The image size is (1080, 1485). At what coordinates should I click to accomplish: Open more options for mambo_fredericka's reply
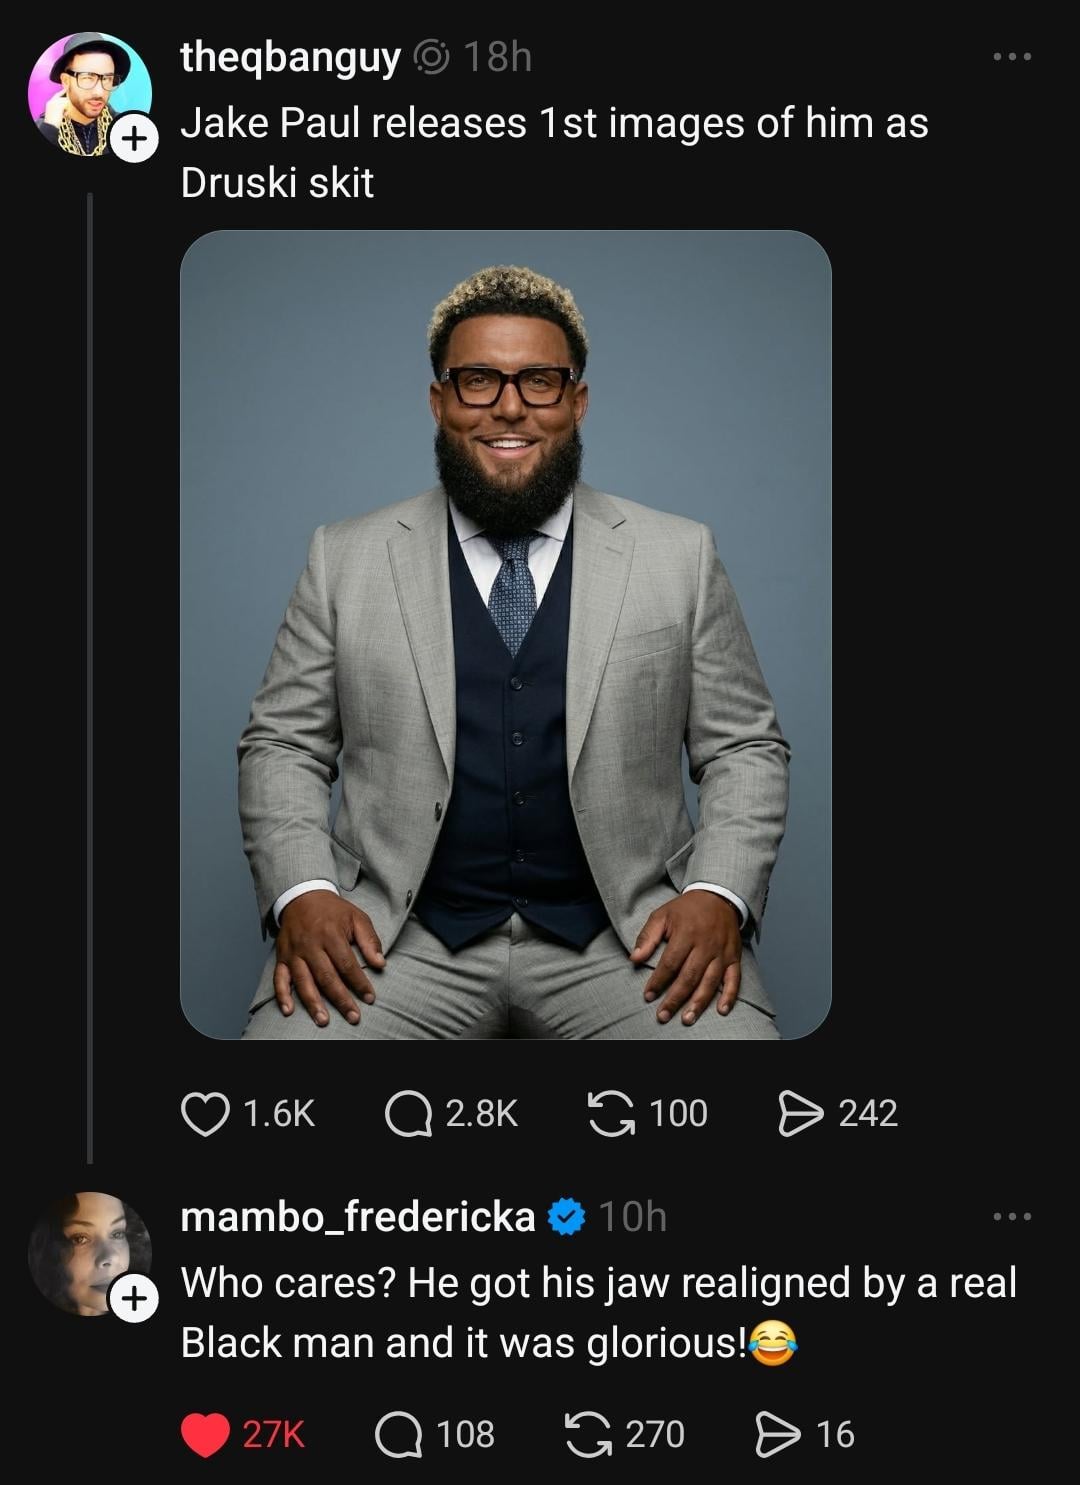click(1012, 1217)
